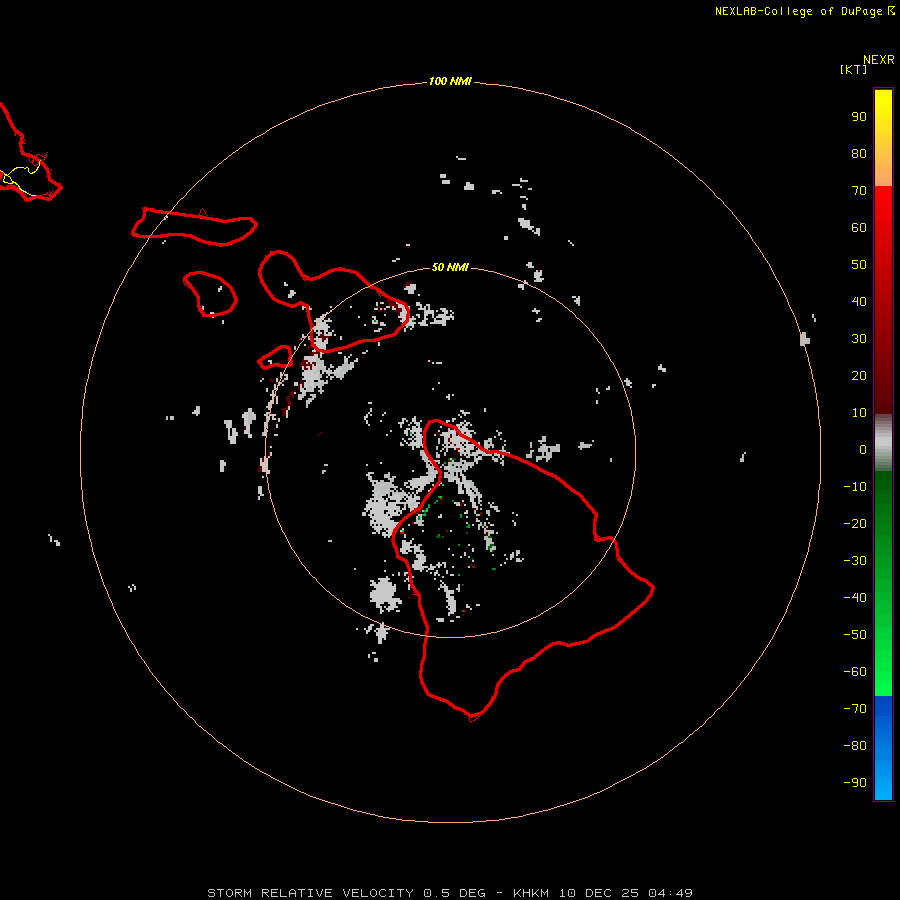Click the 100 NMI range ring label
The image size is (900, 900).
(x=450, y=82)
